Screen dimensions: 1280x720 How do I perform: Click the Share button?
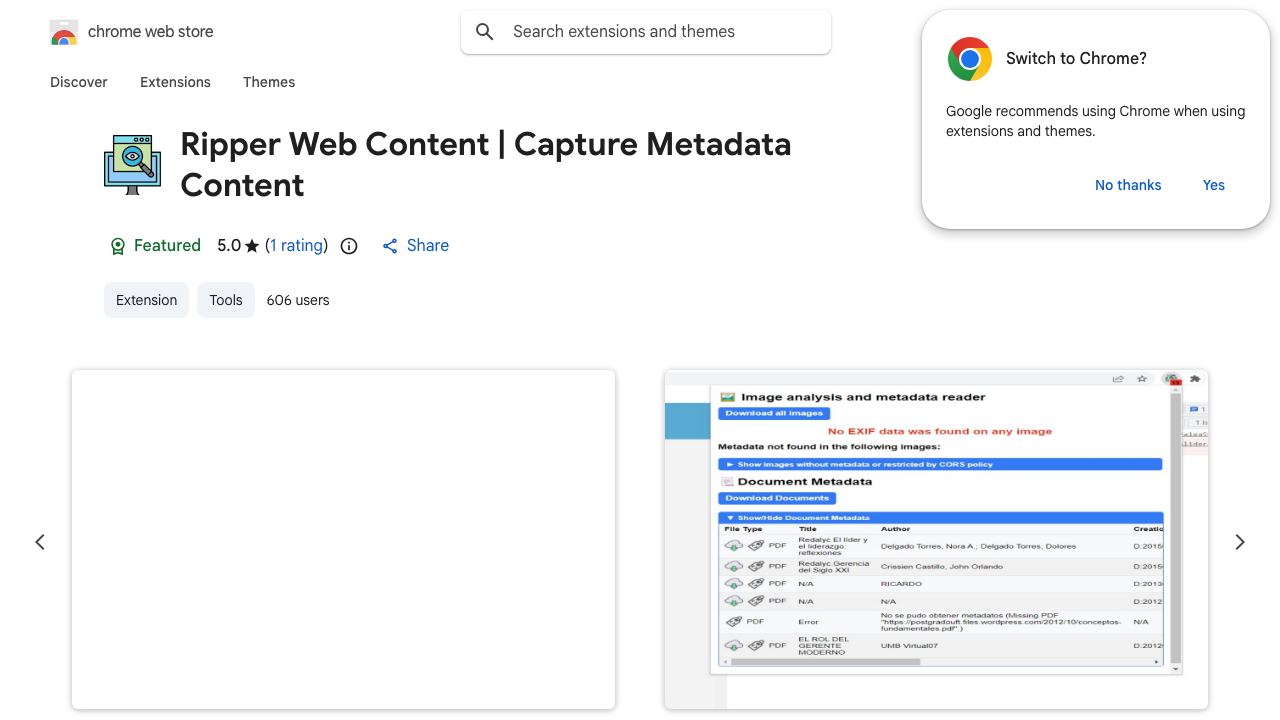[415, 246]
